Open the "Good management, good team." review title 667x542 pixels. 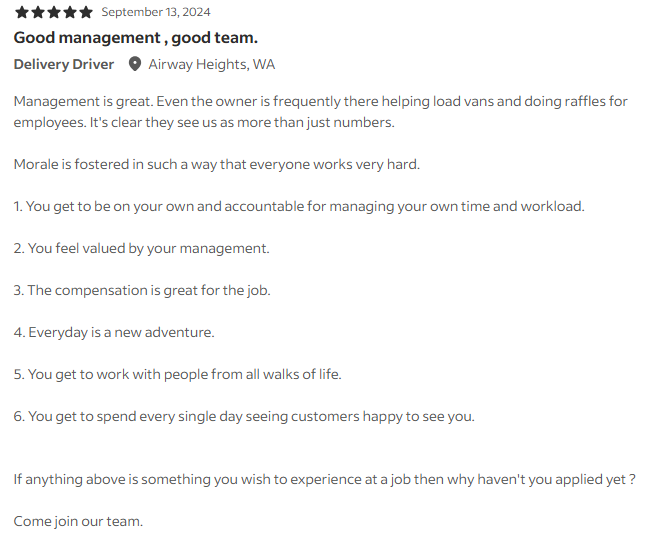(135, 38)
